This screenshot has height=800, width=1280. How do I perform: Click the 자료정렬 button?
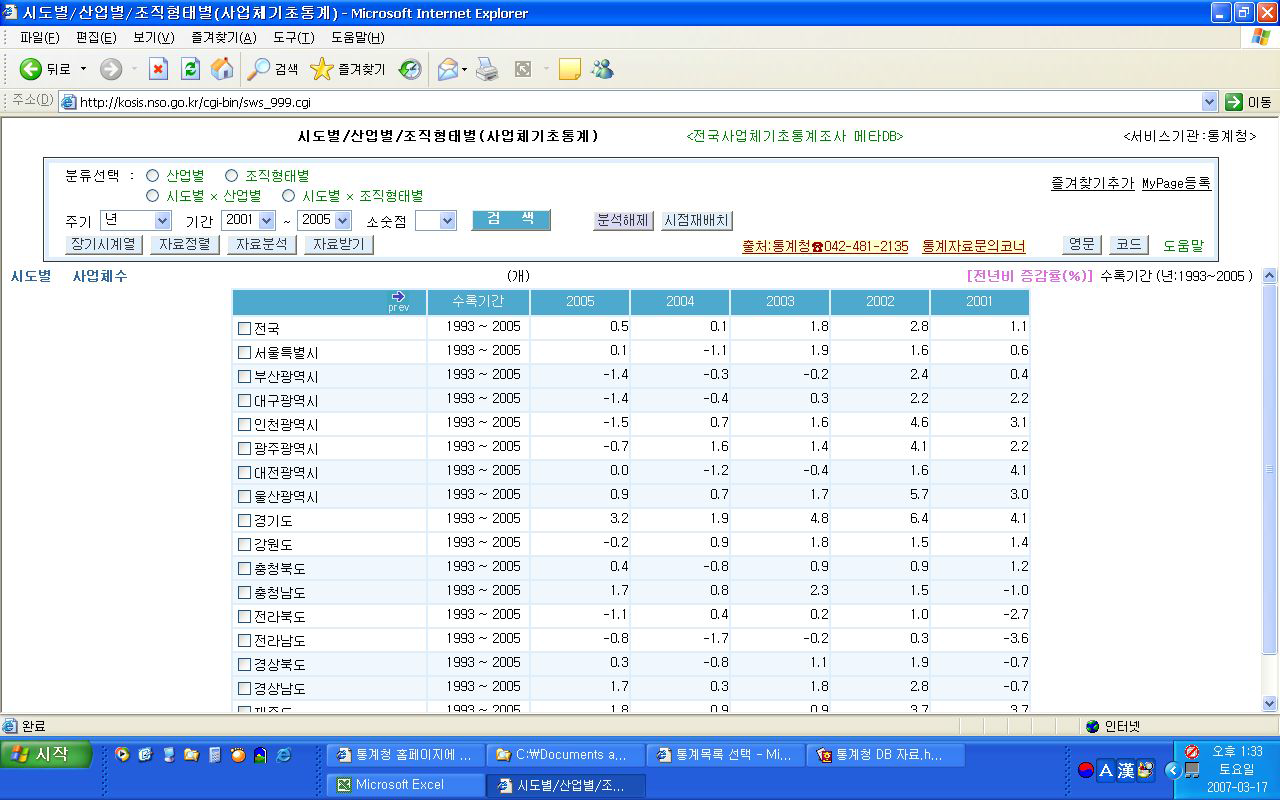[185, 244]
